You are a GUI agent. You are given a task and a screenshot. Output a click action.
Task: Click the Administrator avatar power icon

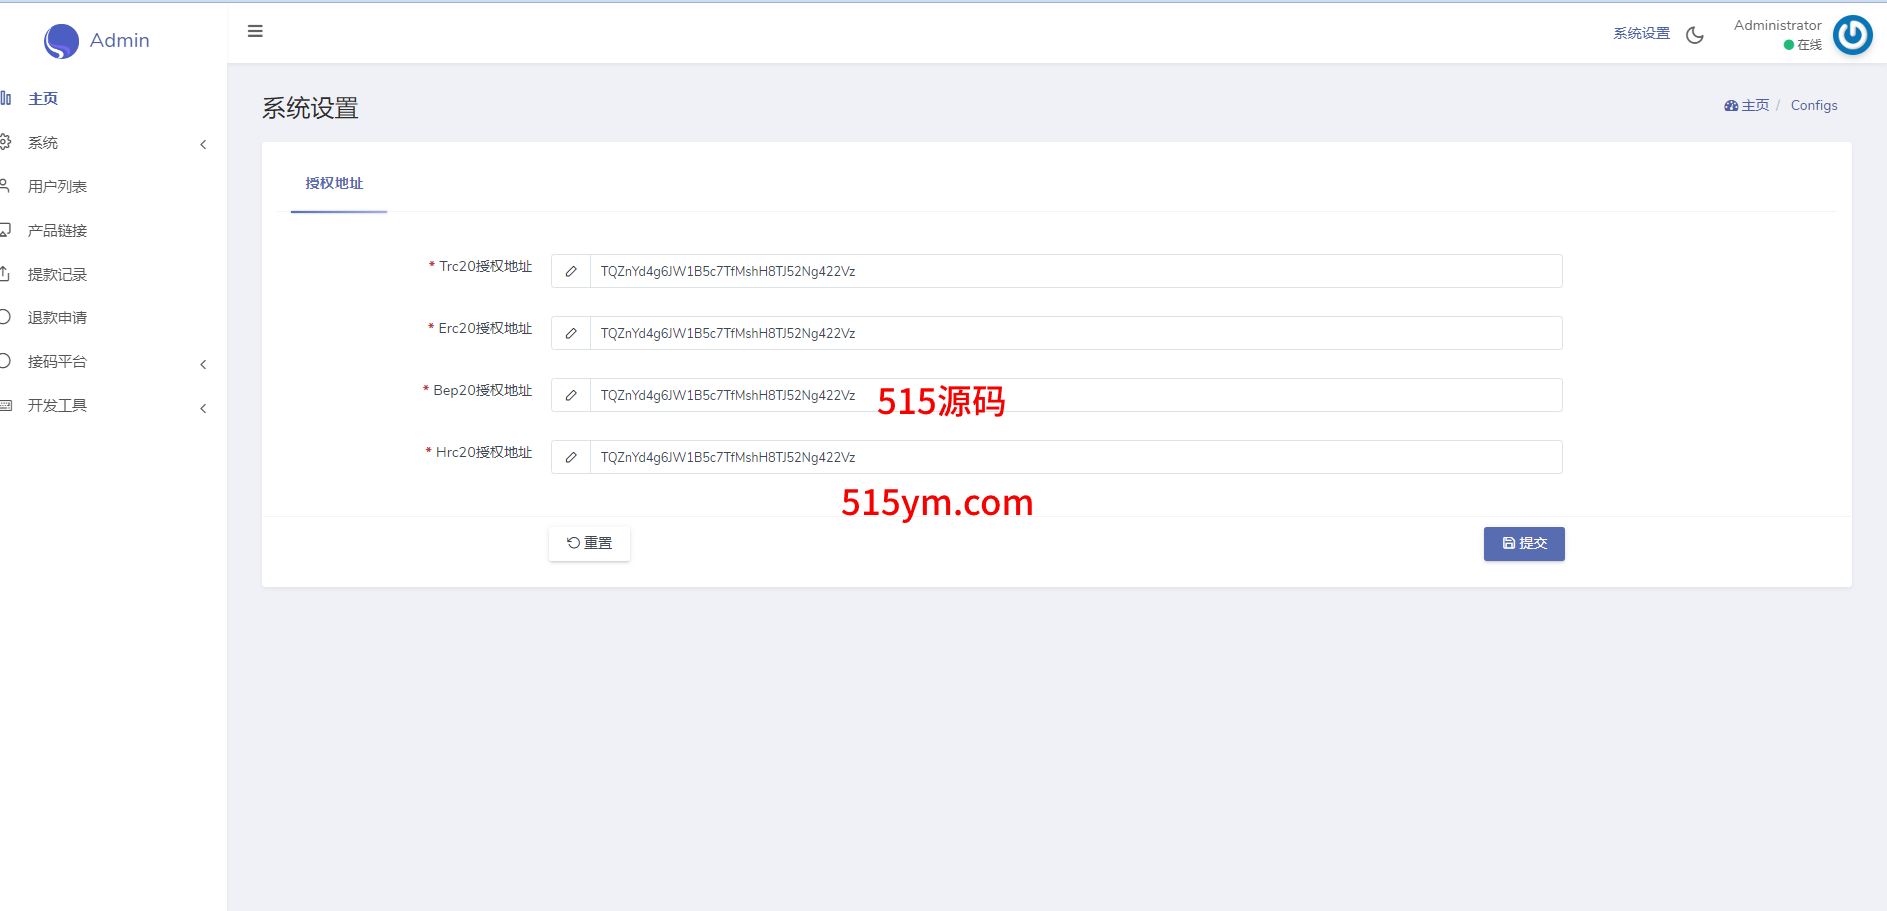(x=1852, y=35)
